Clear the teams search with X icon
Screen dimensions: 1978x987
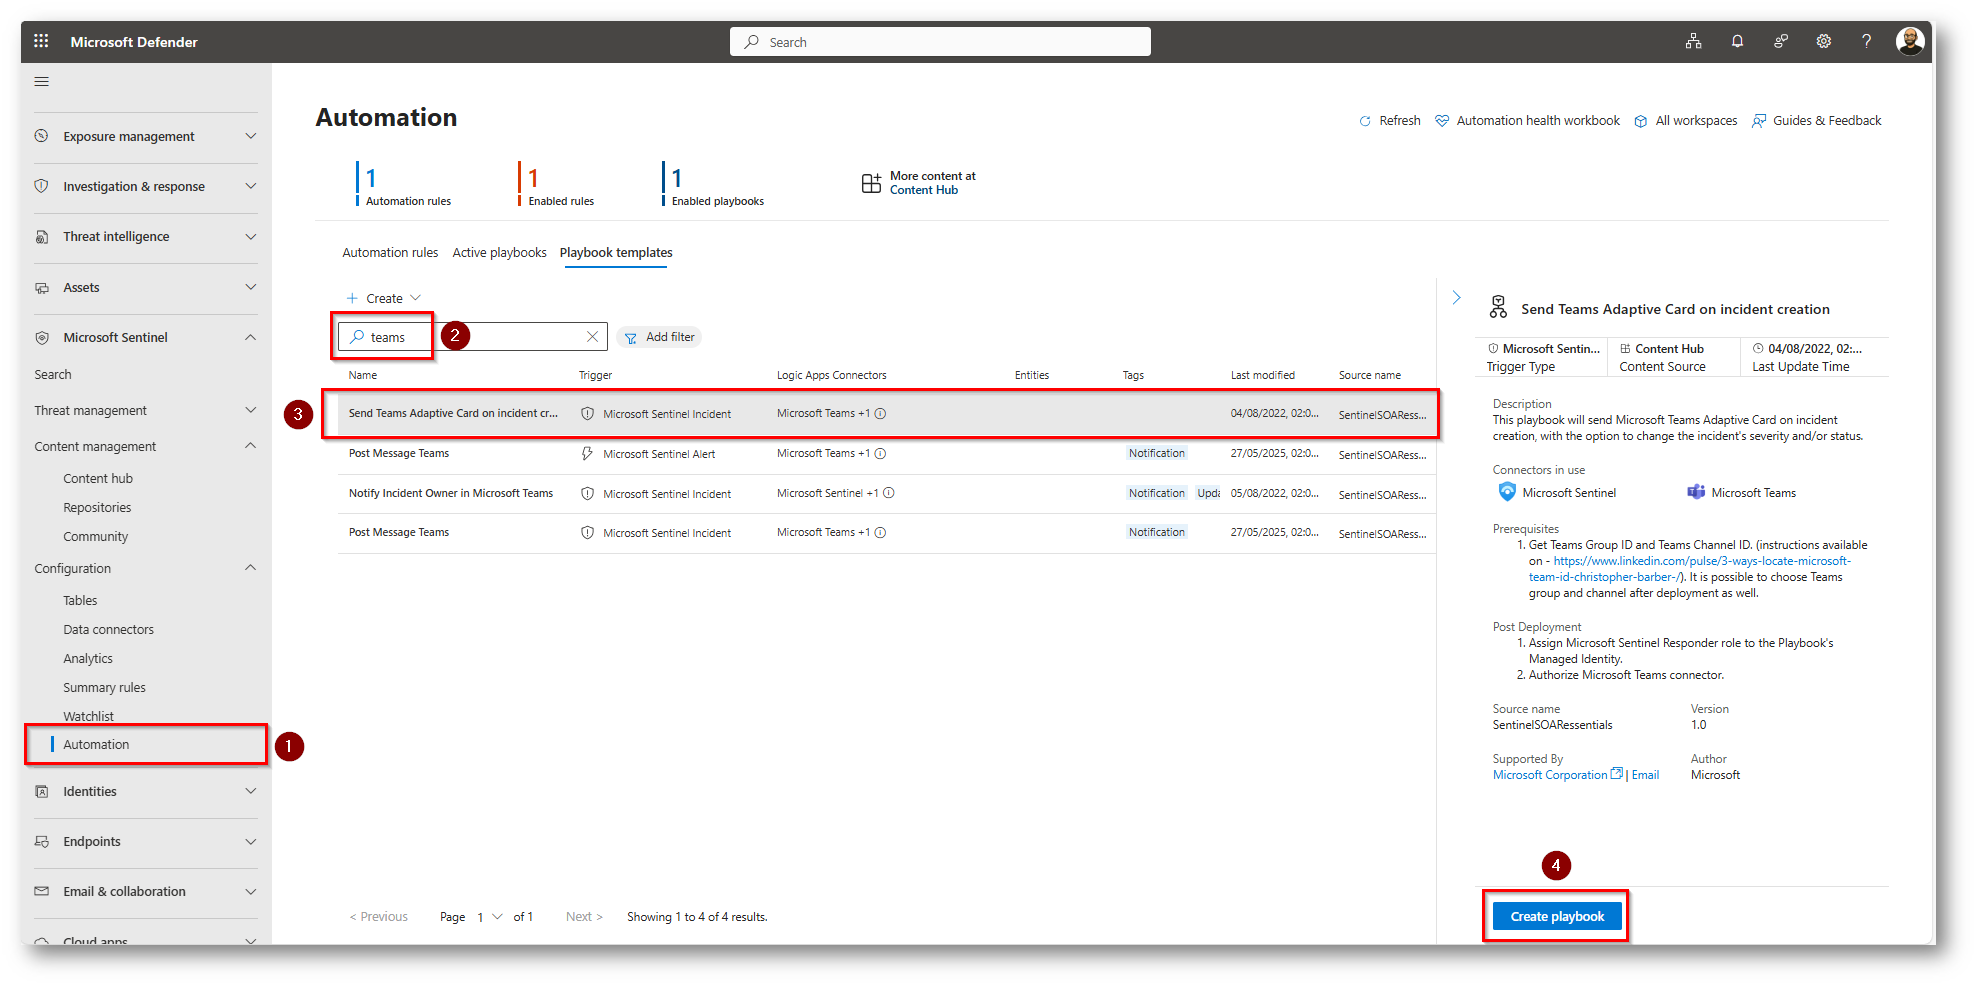pos(592,337)
